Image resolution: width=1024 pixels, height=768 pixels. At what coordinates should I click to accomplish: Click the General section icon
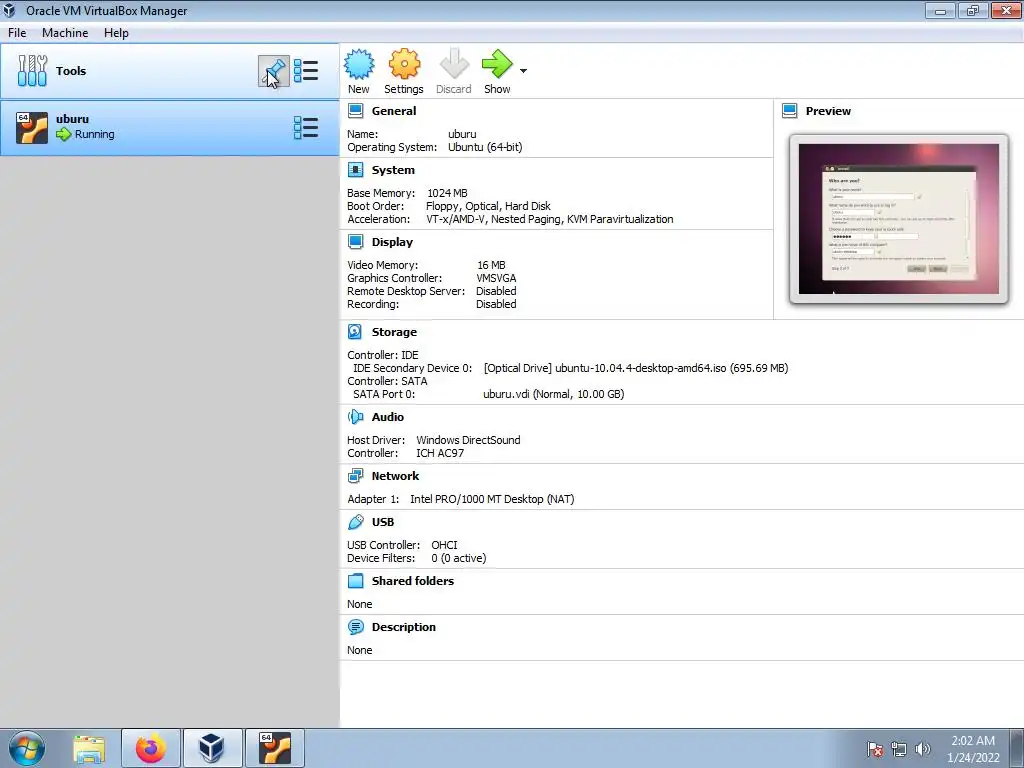click(x=355, y=111)
